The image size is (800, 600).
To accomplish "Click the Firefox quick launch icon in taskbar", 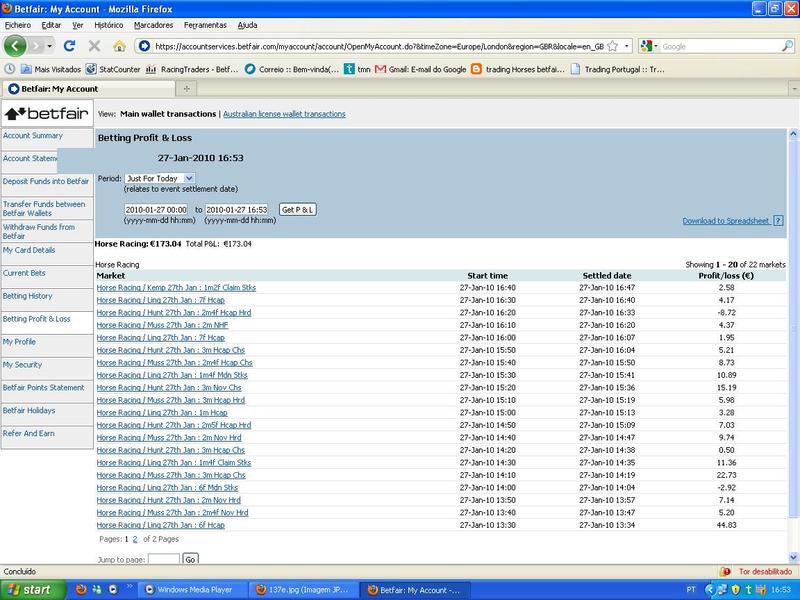I will point(81,590).
